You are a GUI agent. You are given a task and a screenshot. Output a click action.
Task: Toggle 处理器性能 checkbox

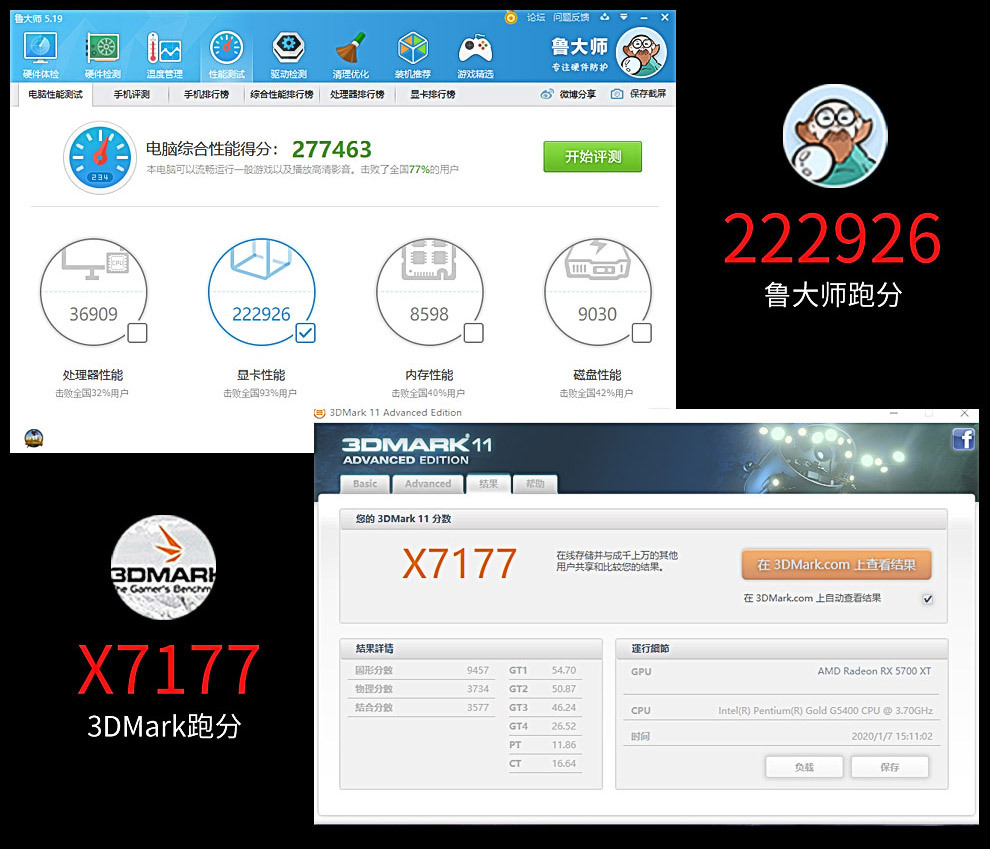click(x=137, y=333)
